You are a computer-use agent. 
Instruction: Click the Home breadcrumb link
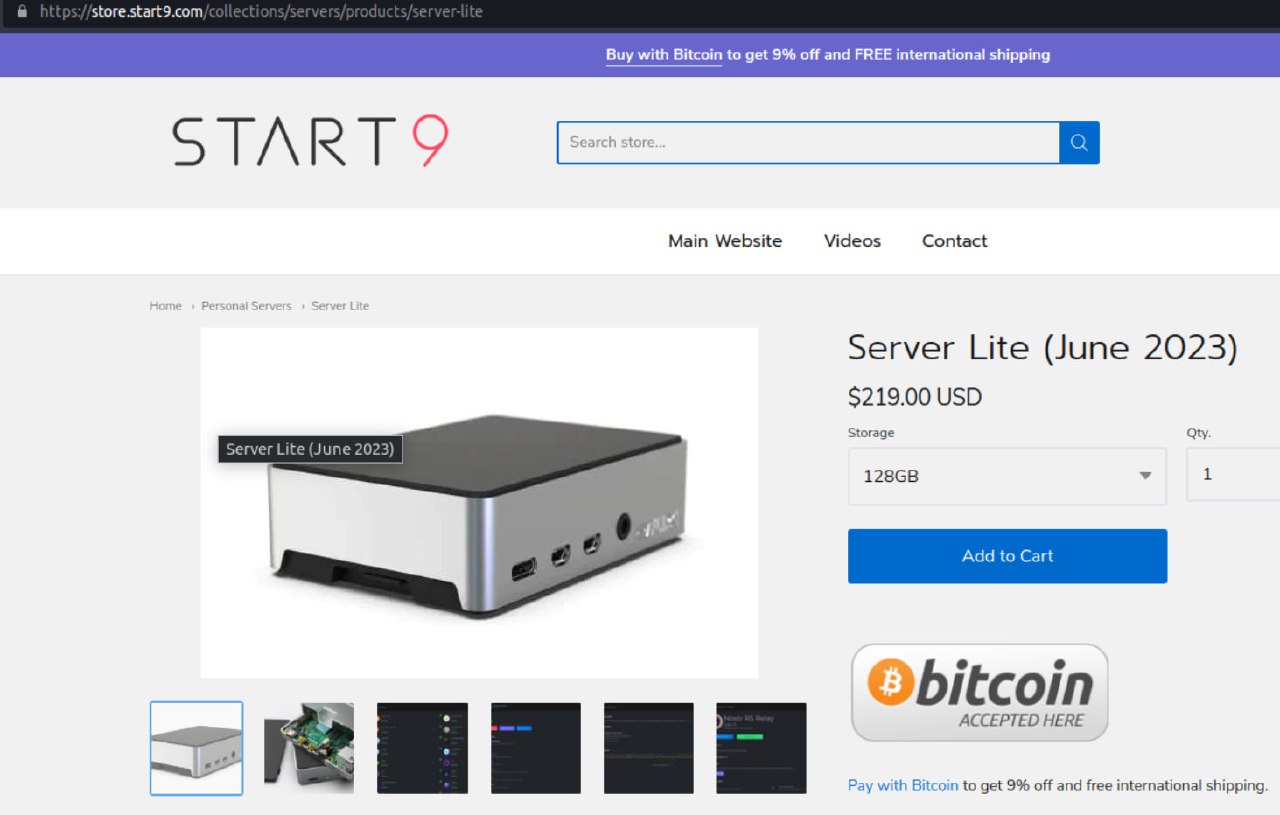click(166, 306)
